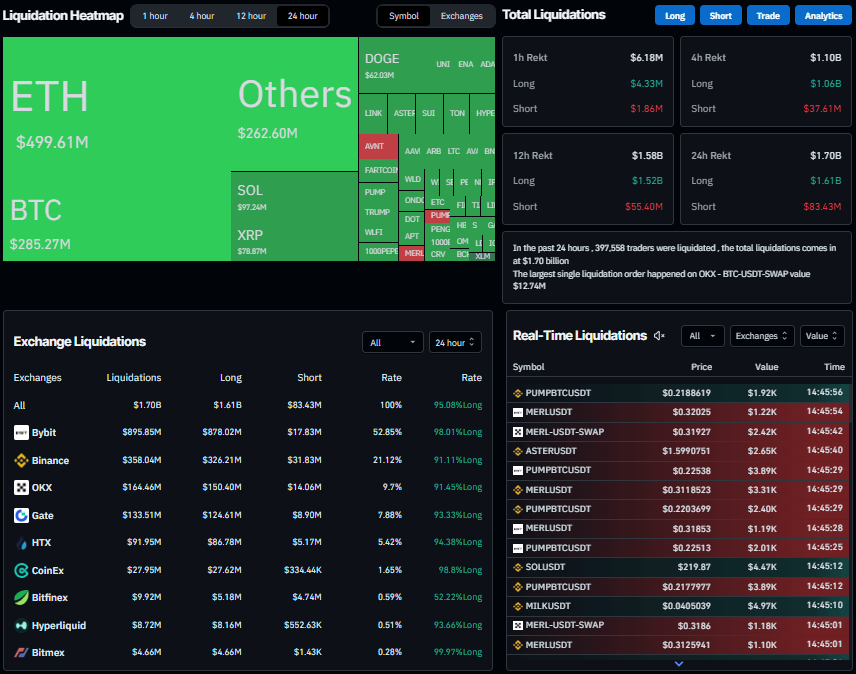Open the Exchanges dropdown in Real-Time Liquidations
Image resolution: width=856 pixels, height=674 pixels.
762,336
